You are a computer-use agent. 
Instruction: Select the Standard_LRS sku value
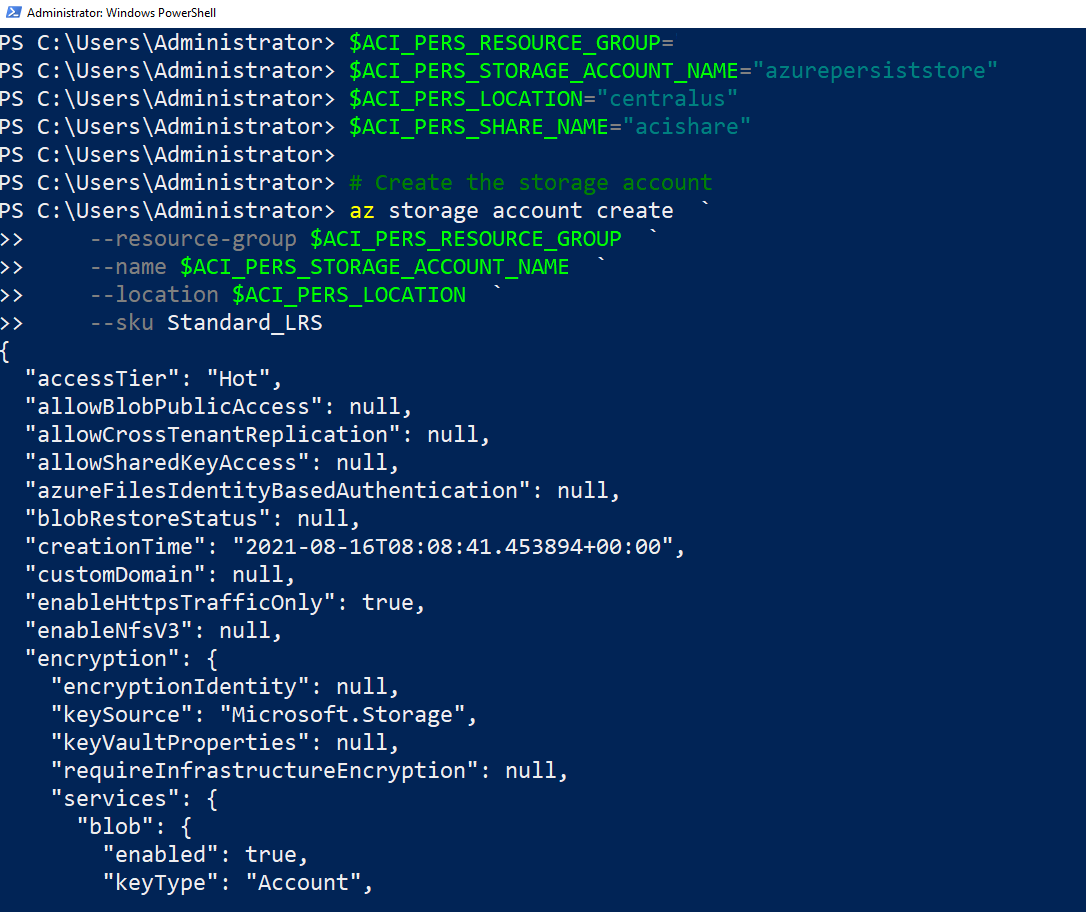click(x=245, y=323)
